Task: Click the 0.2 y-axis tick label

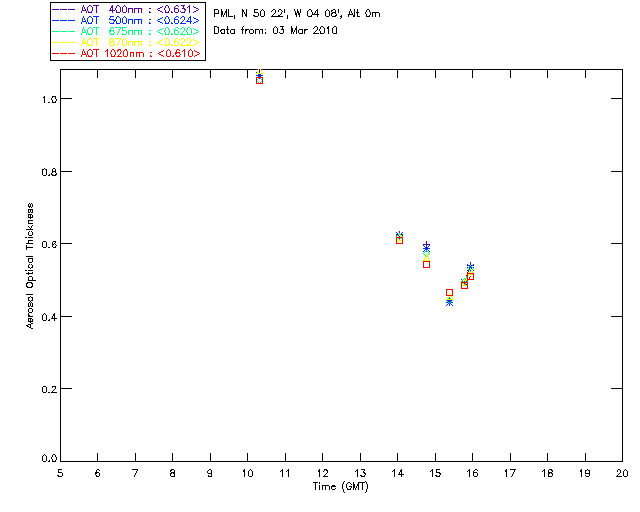Action: [x=49, y=389]
